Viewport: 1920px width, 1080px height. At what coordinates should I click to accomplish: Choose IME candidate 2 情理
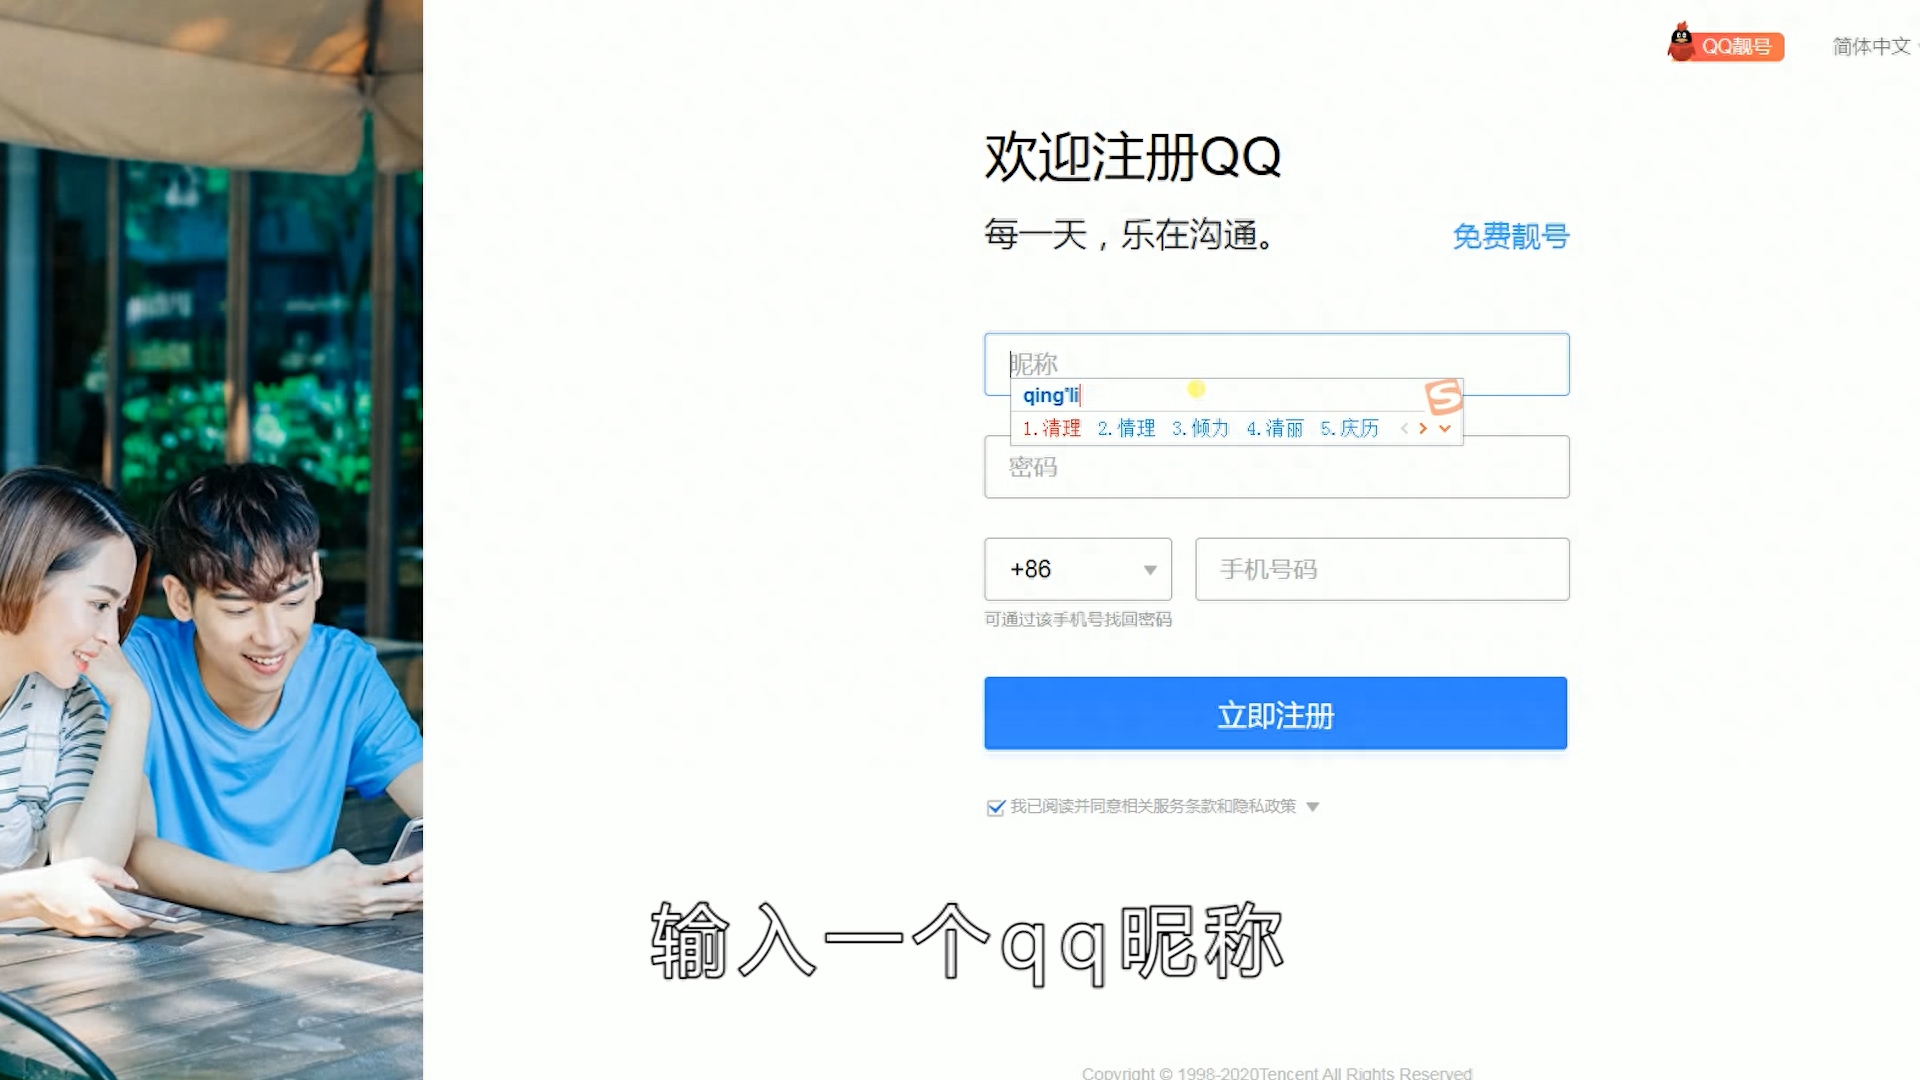coord(1126,428)
